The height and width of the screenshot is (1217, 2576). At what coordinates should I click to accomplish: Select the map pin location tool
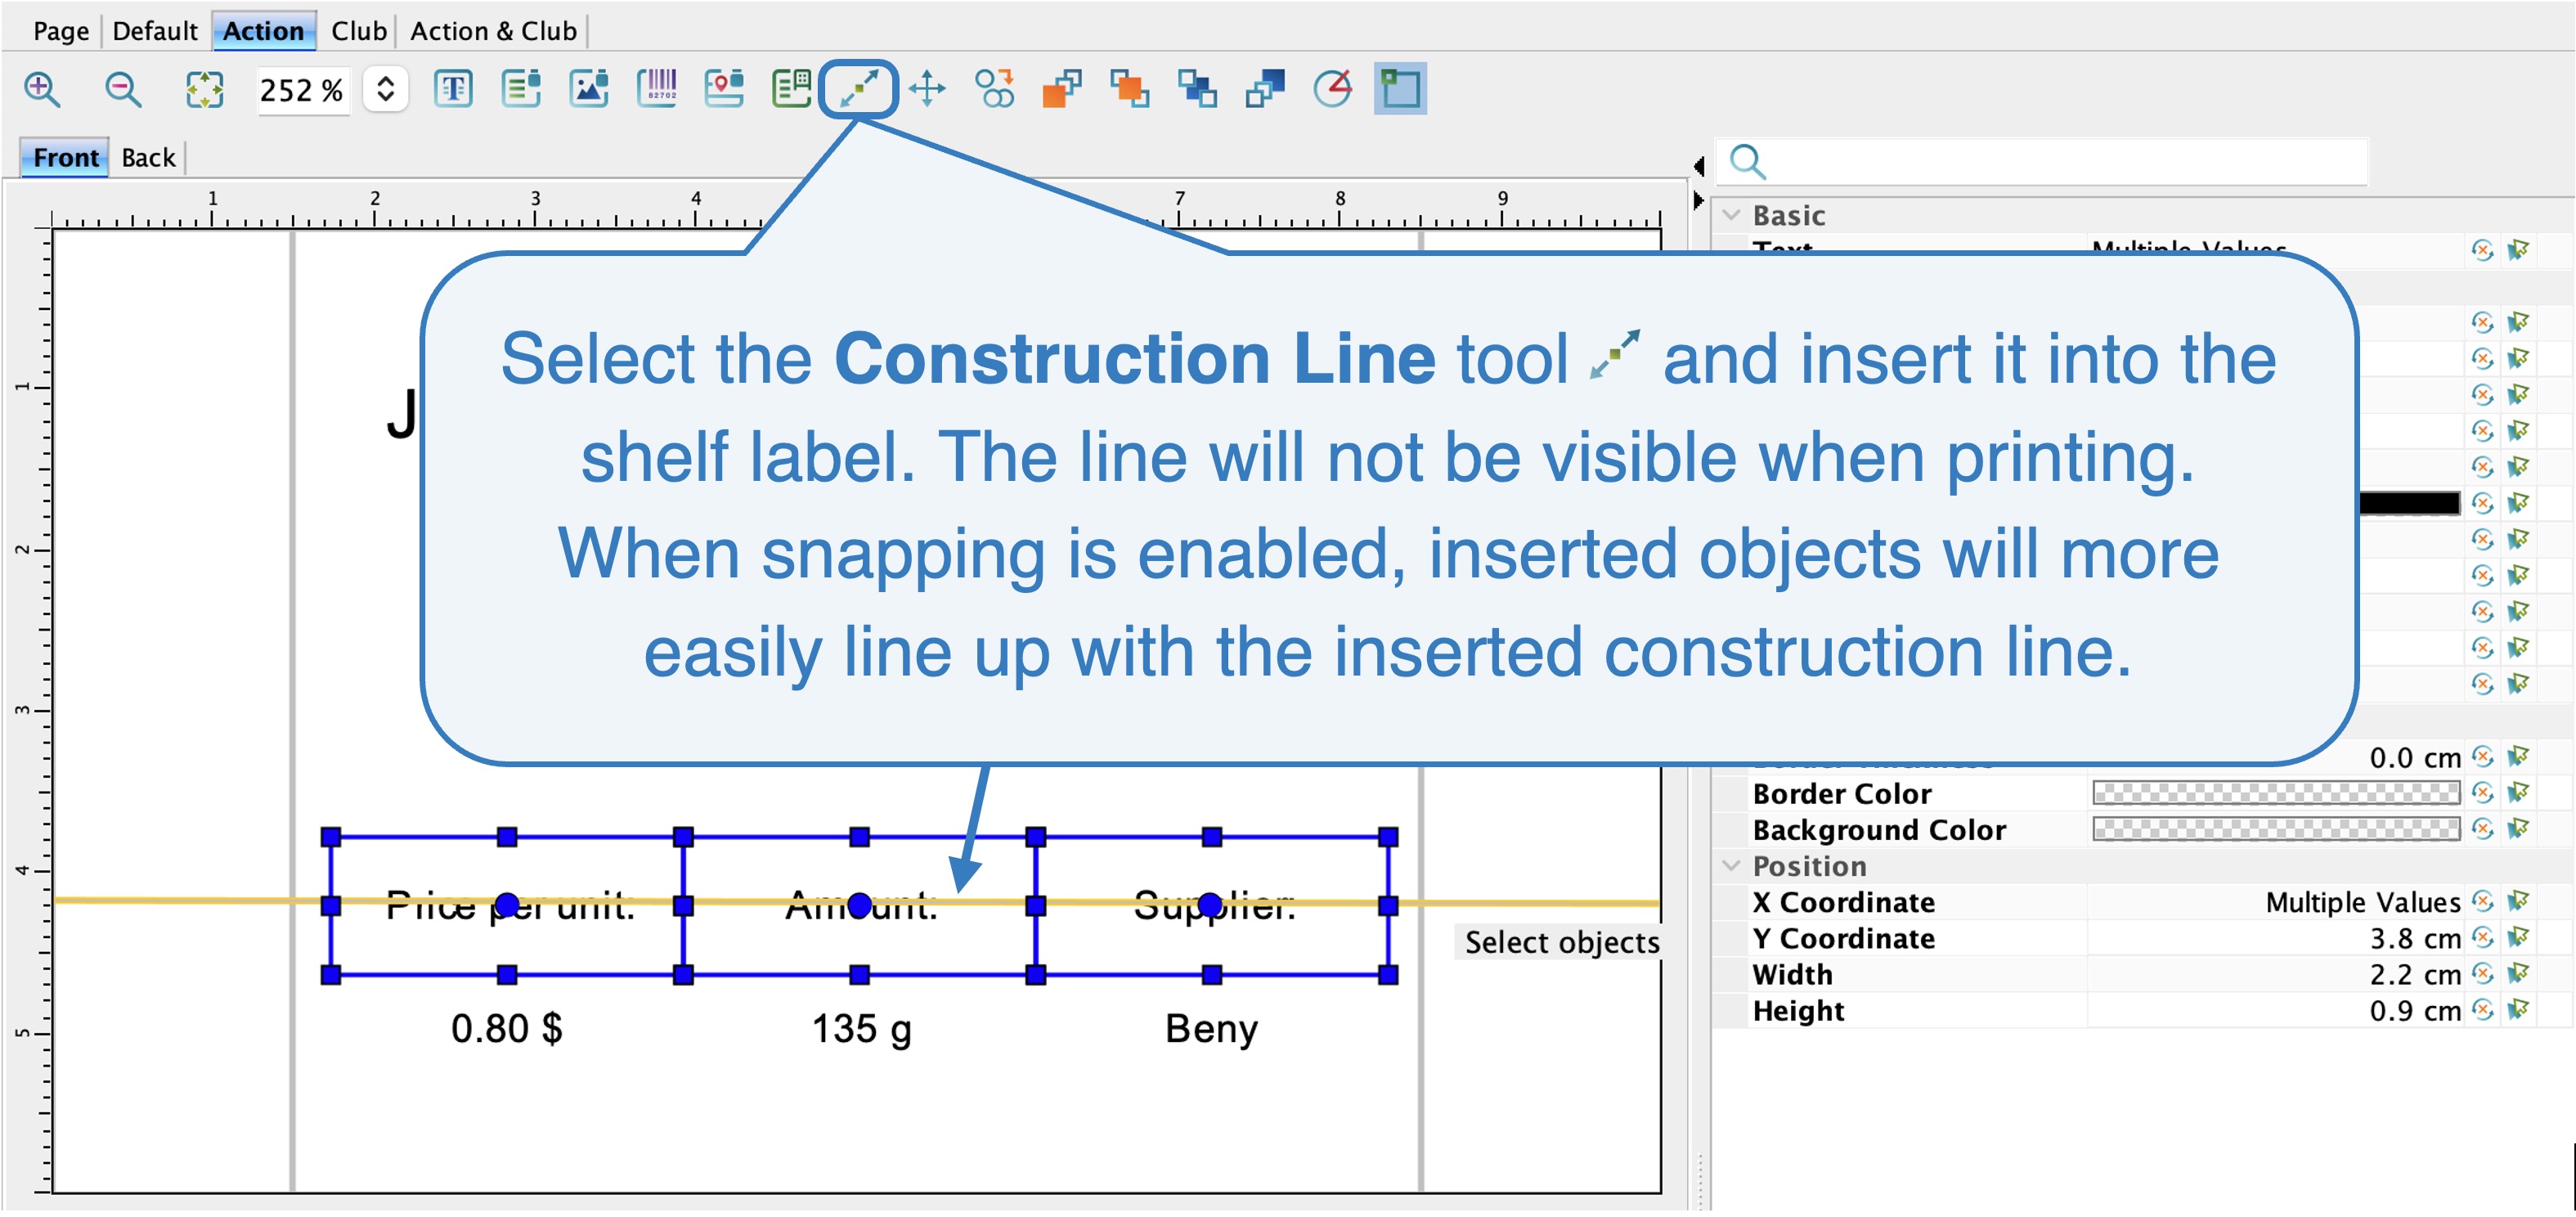point(724,90)
